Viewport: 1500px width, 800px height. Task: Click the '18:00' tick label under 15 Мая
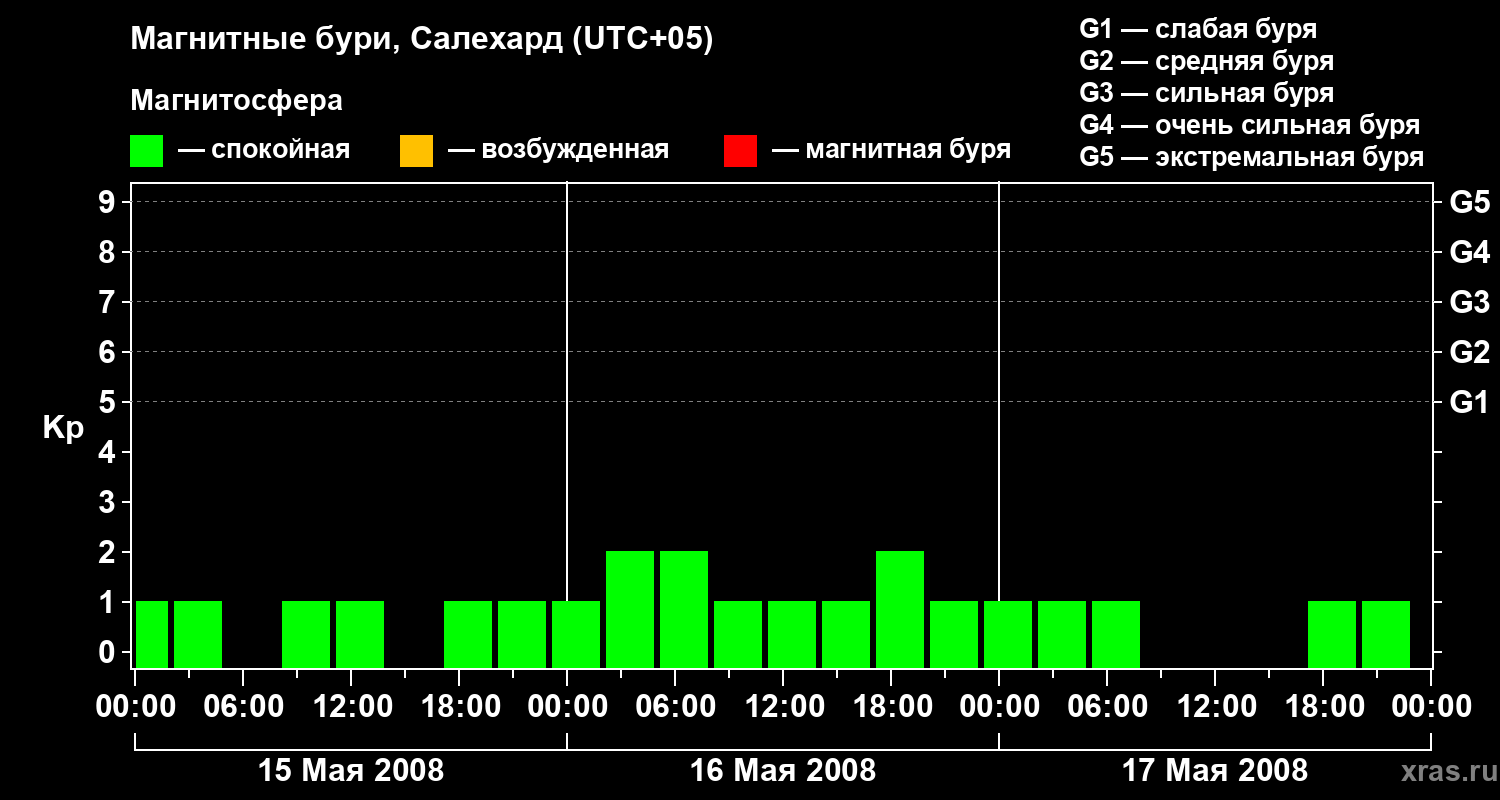pyautogui.click(x=460, y=707)
